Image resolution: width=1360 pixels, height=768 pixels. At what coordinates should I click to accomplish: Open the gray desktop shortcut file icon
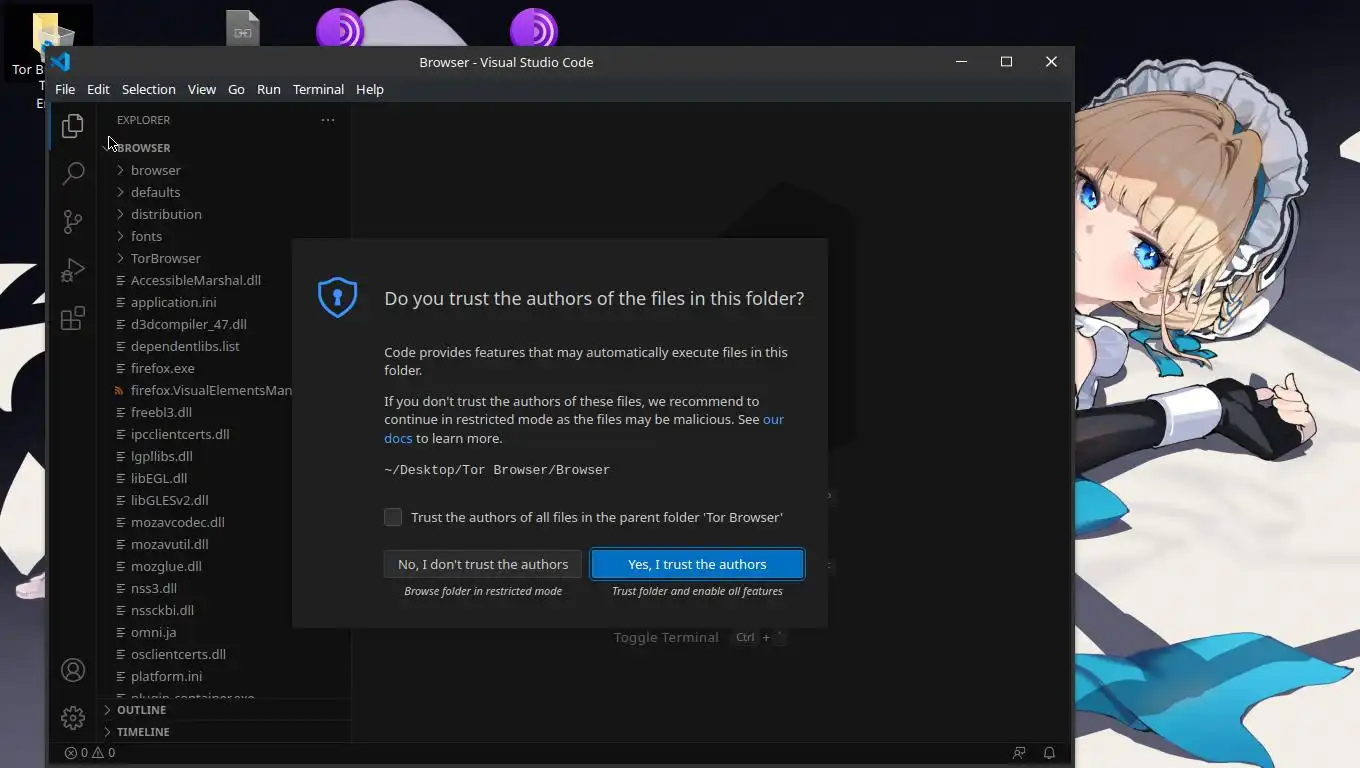tap(242, 28)
